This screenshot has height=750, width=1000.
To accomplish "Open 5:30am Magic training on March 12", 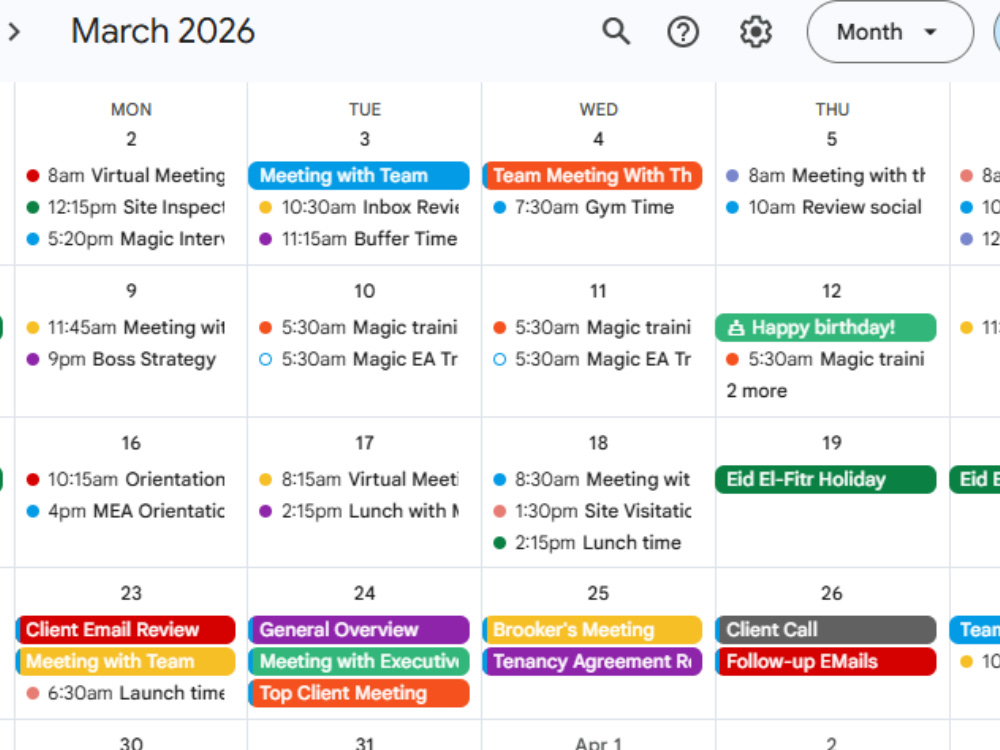I will [x=826, y=359].
